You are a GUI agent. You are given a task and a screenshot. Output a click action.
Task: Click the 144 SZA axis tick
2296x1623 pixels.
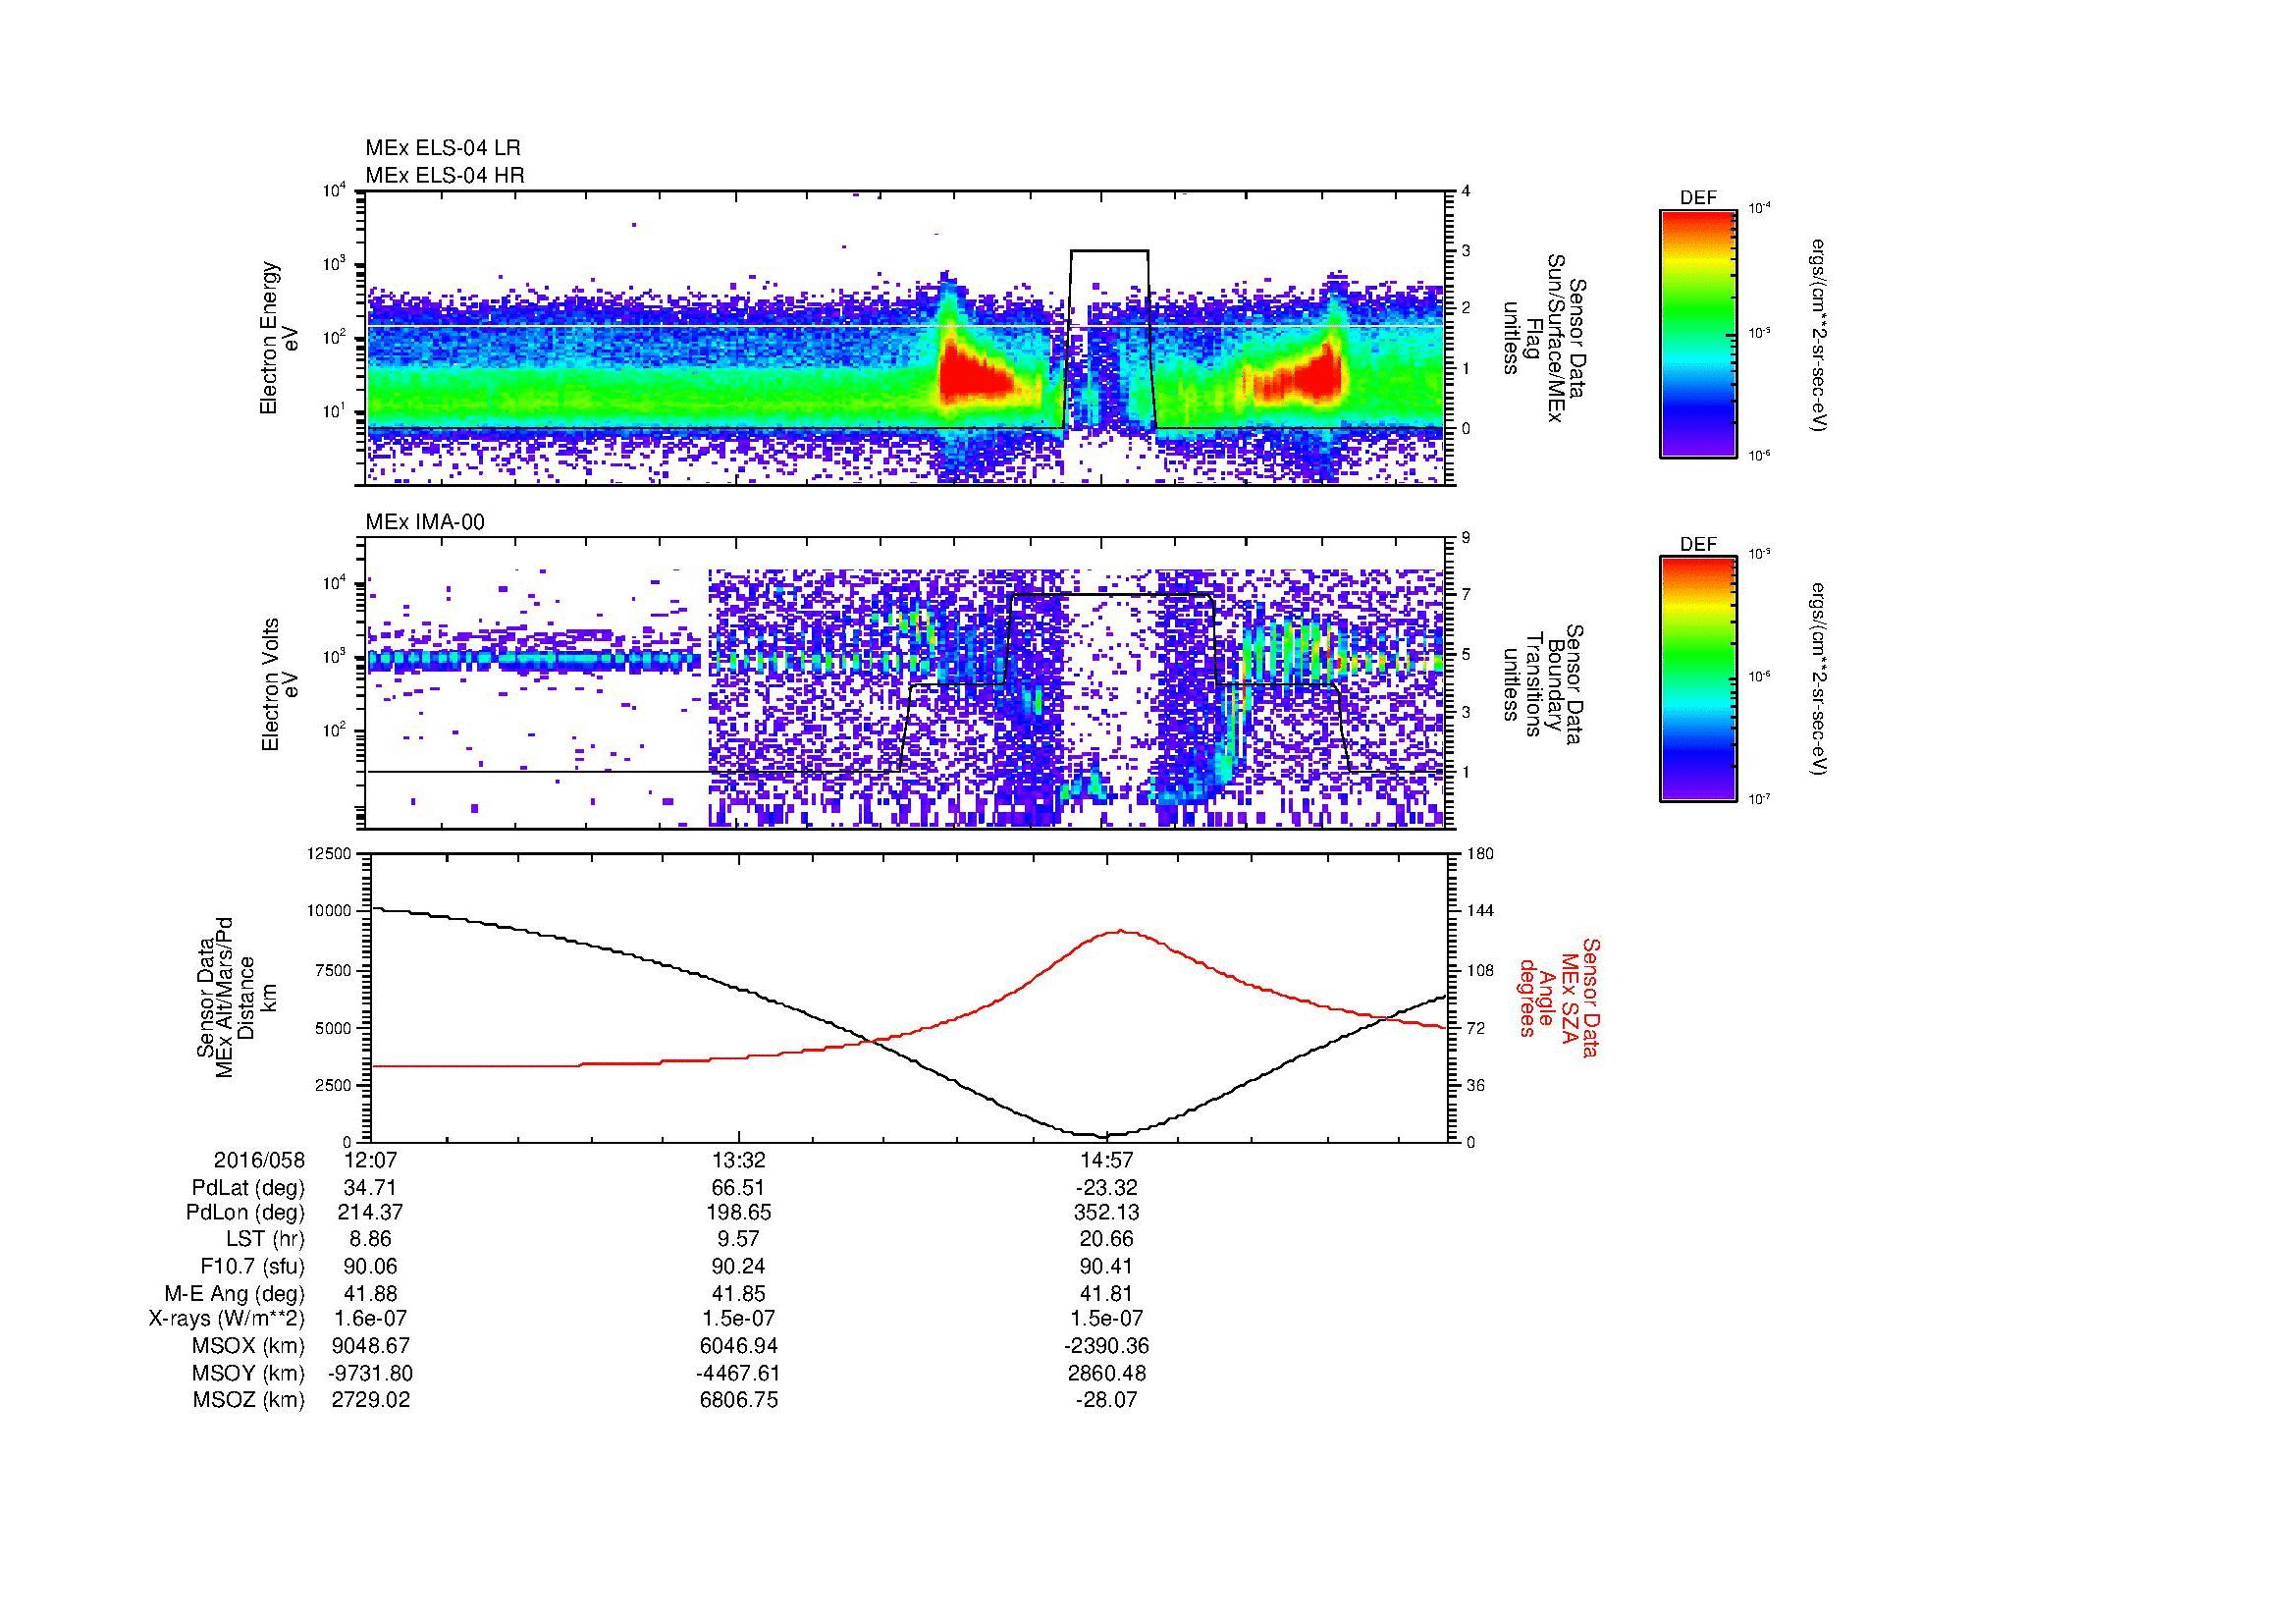[x=1481, y=911]
